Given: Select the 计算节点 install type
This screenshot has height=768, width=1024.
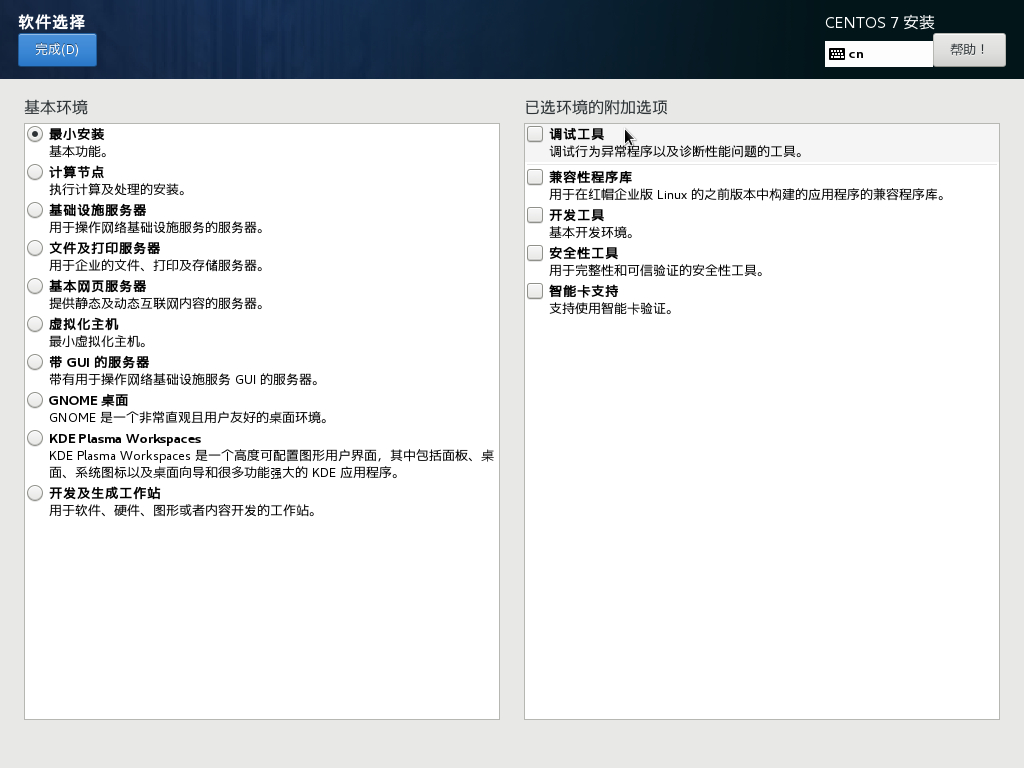Looking at the screenshot, I should (x=35, y=172).
